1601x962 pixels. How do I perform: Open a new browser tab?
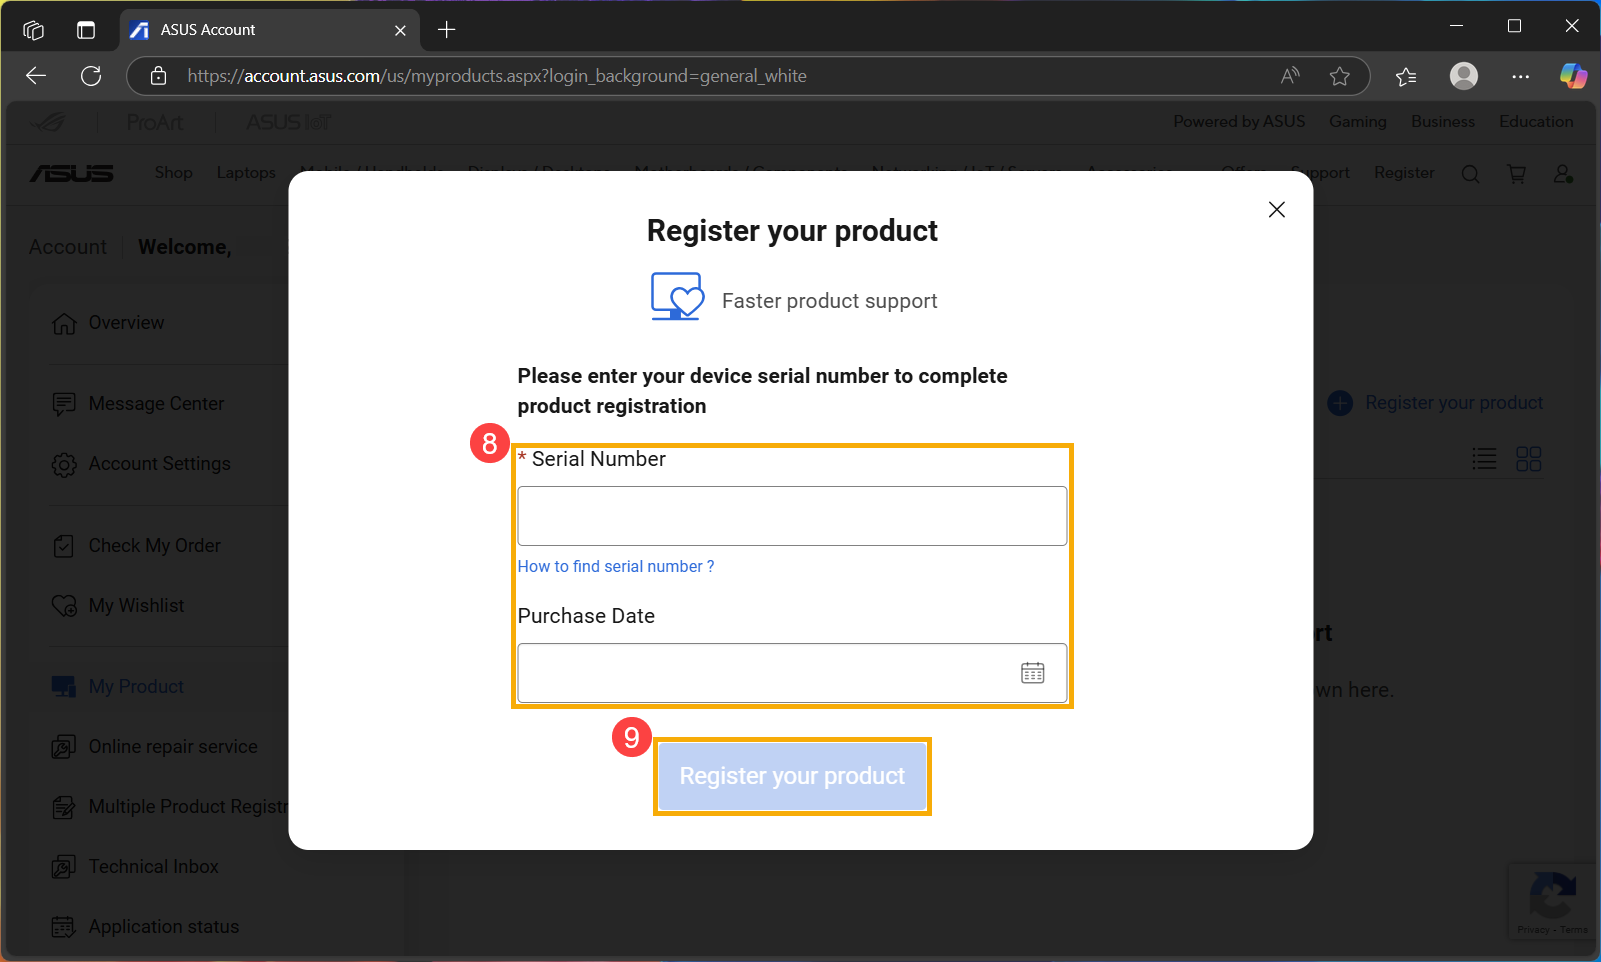coord(447,30)
